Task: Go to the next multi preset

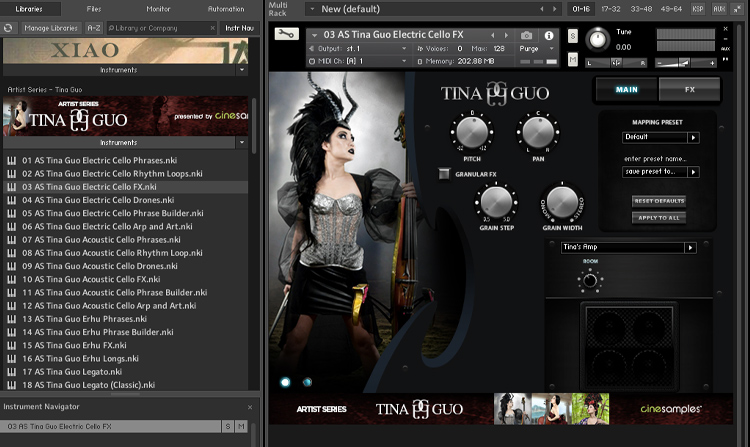Action: click(x=554, y=9)
